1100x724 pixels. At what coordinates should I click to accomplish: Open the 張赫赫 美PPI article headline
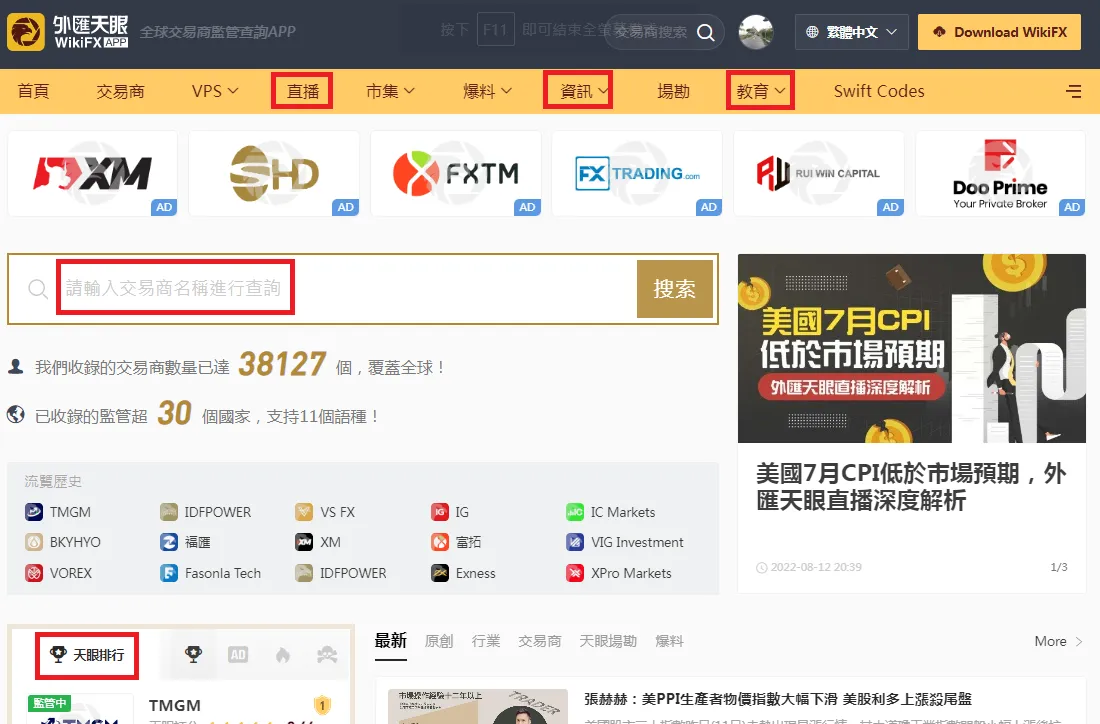coord(778,699)
